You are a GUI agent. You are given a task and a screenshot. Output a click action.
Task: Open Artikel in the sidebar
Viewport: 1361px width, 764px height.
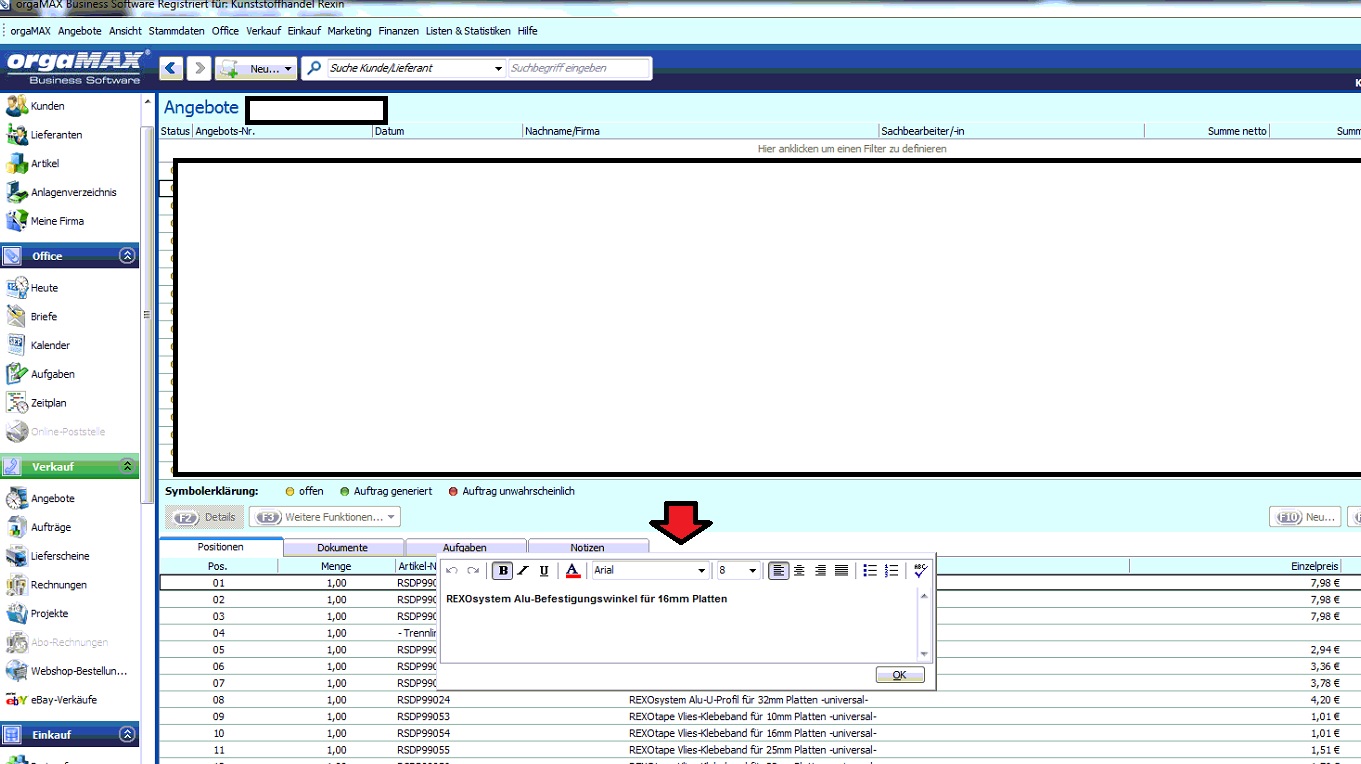pyautogui.click(x=33, y=164)
